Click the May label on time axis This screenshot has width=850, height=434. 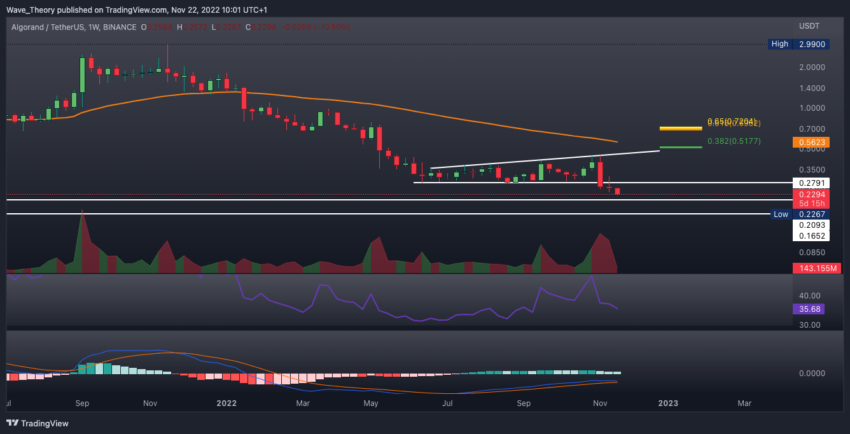tap(371, 403)
